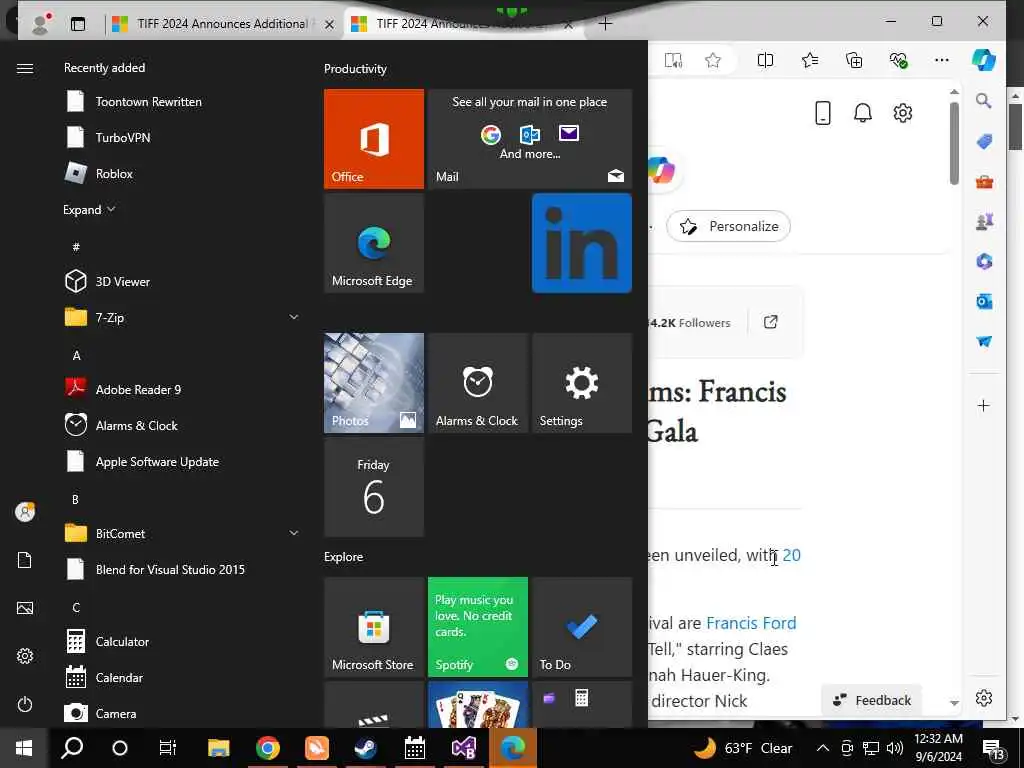Open the user account icon in Start
This screenshot has height=768, width=1024.
coord(25,512)
